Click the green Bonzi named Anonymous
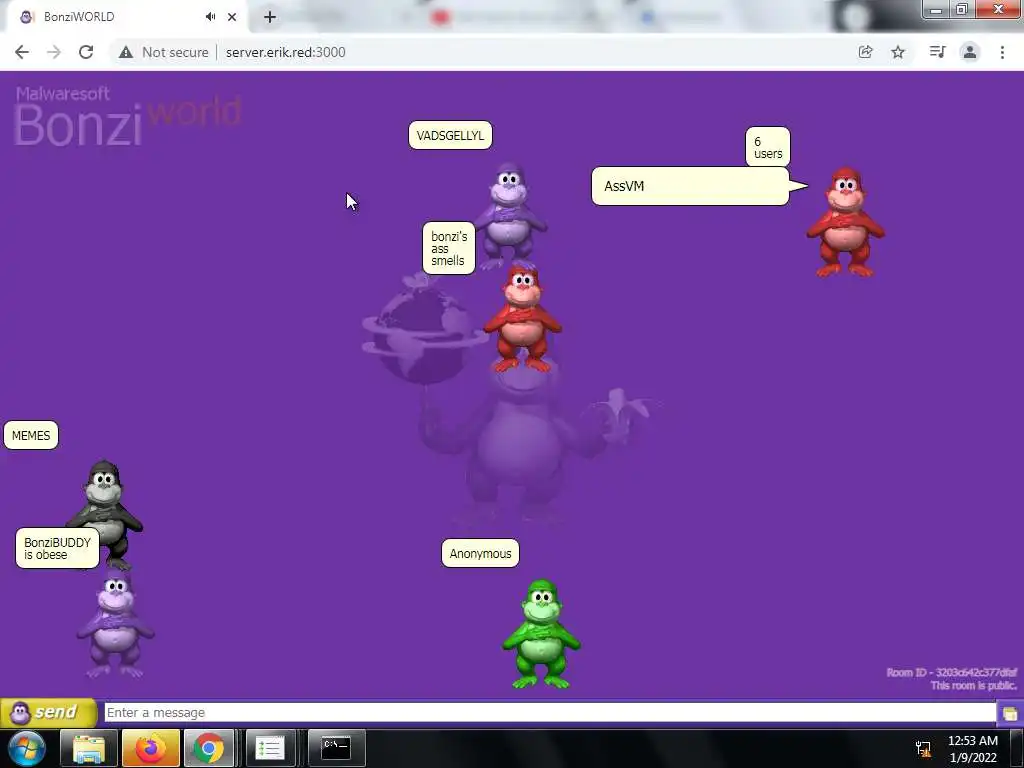Viewport: 1024px width, 768px height. (541, 633)
